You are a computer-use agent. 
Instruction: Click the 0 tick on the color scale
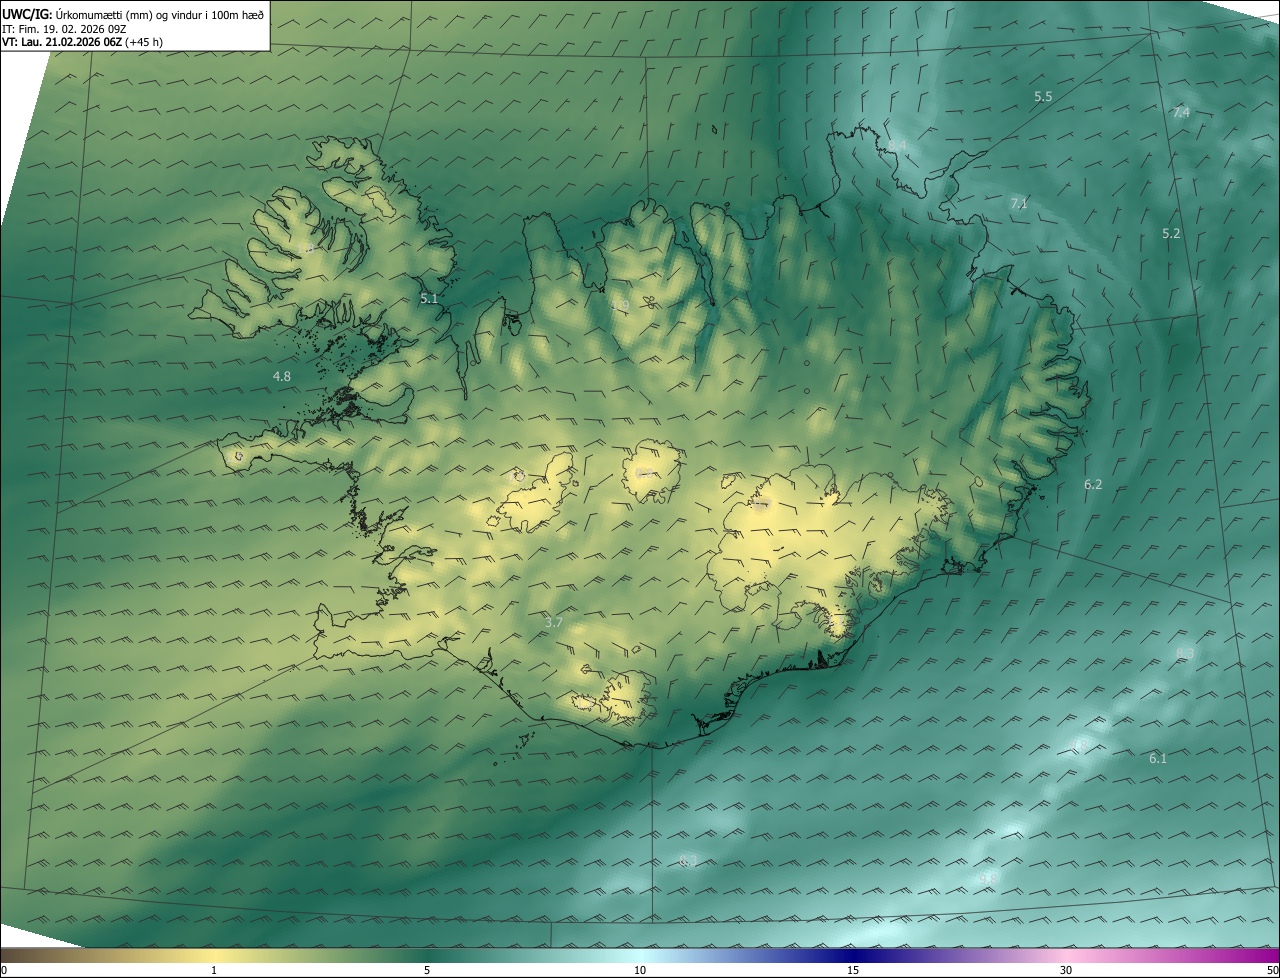pyautogui.click(x=3, y=970)
